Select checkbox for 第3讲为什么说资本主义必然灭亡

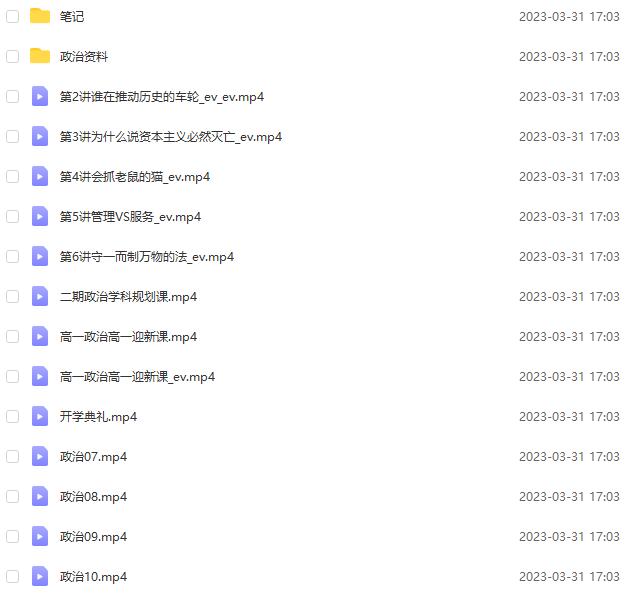(13, 136)
